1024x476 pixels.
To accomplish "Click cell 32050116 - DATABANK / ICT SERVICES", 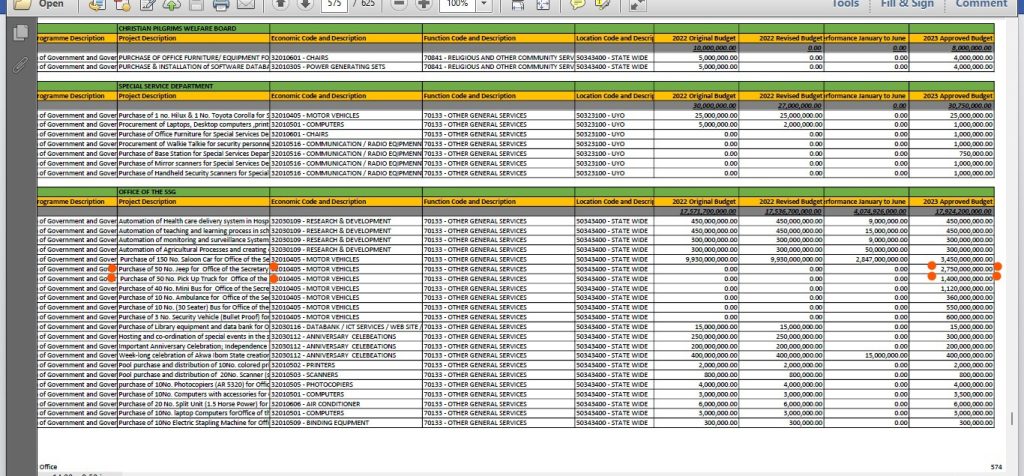I will click(346, 326).
